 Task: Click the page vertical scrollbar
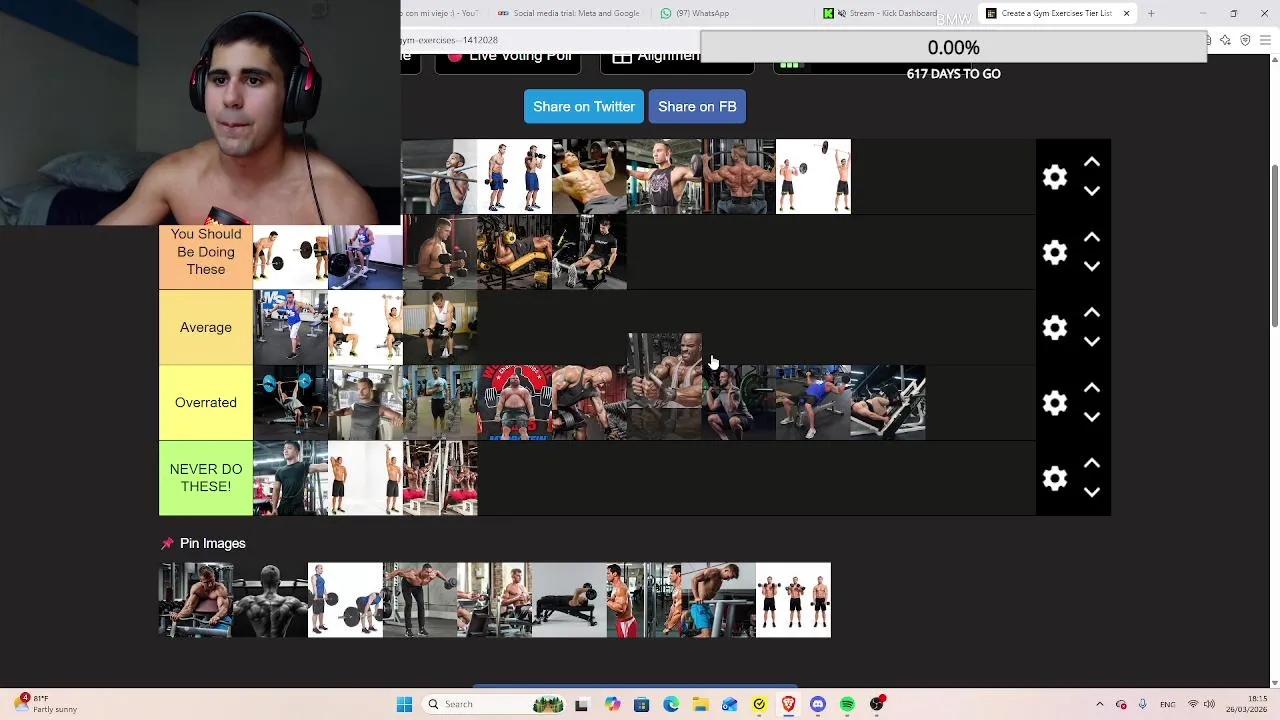[x=1273, y=245]
